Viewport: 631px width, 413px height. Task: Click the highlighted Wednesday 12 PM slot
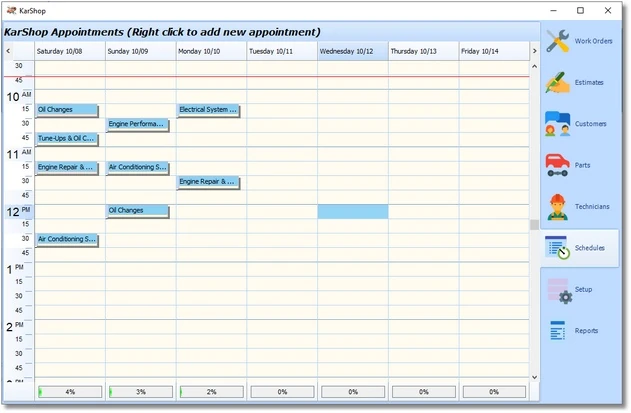[353, 212]
